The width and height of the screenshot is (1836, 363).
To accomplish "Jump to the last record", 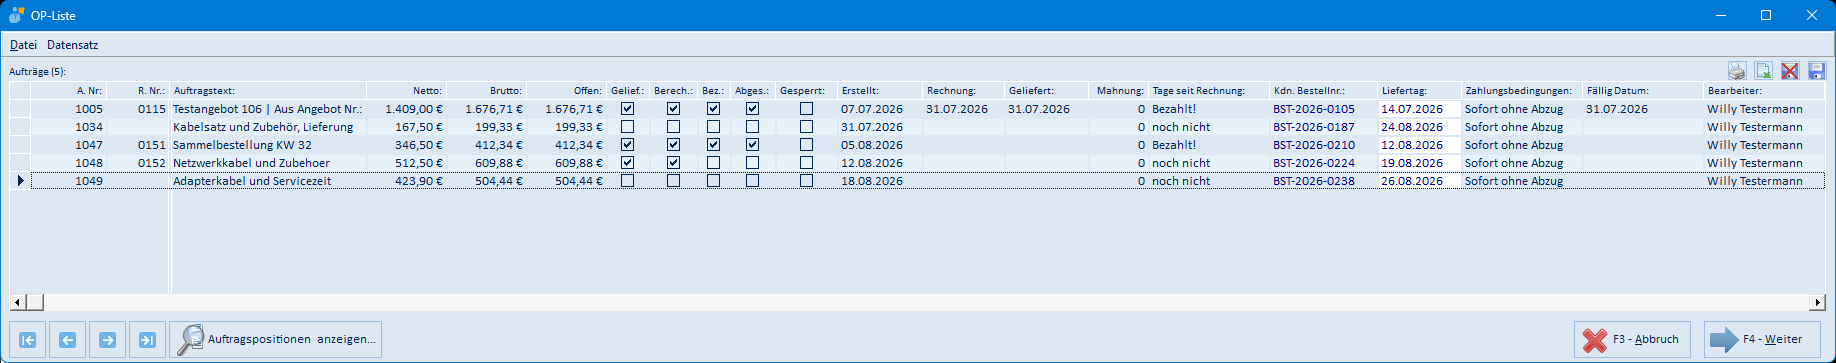I will point(147,340).
